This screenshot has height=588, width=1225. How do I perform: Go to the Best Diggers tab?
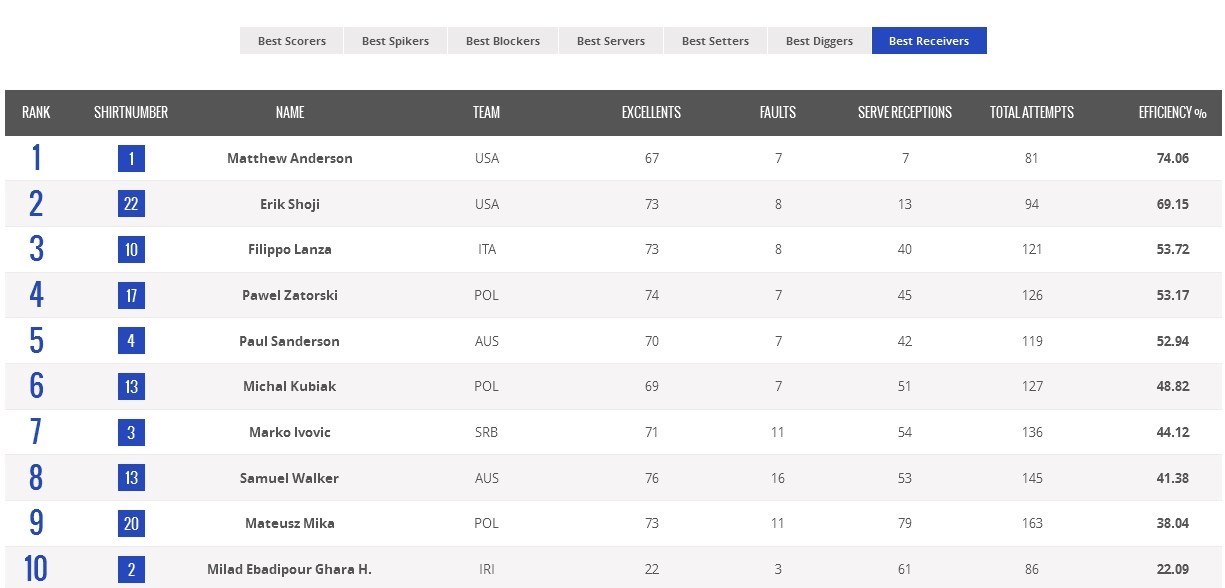coord(819,41)
